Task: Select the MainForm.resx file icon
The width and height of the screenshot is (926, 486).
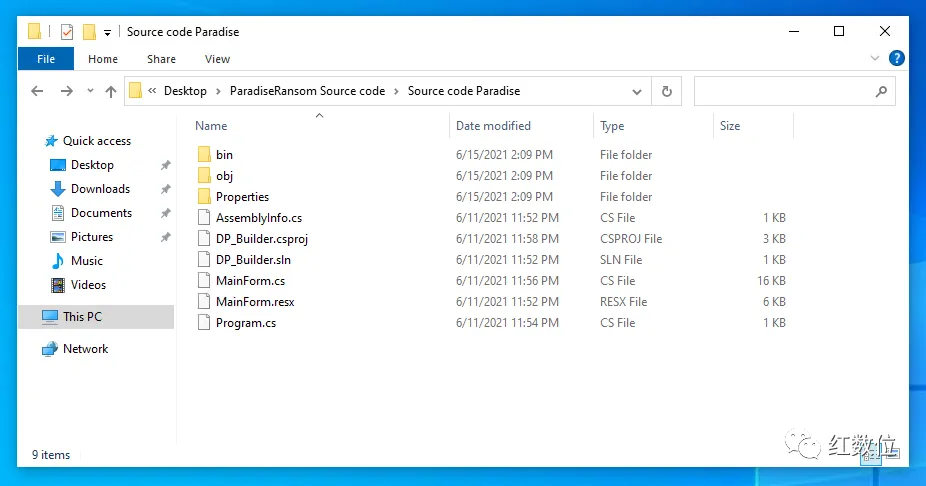Action: click(204, 302)
